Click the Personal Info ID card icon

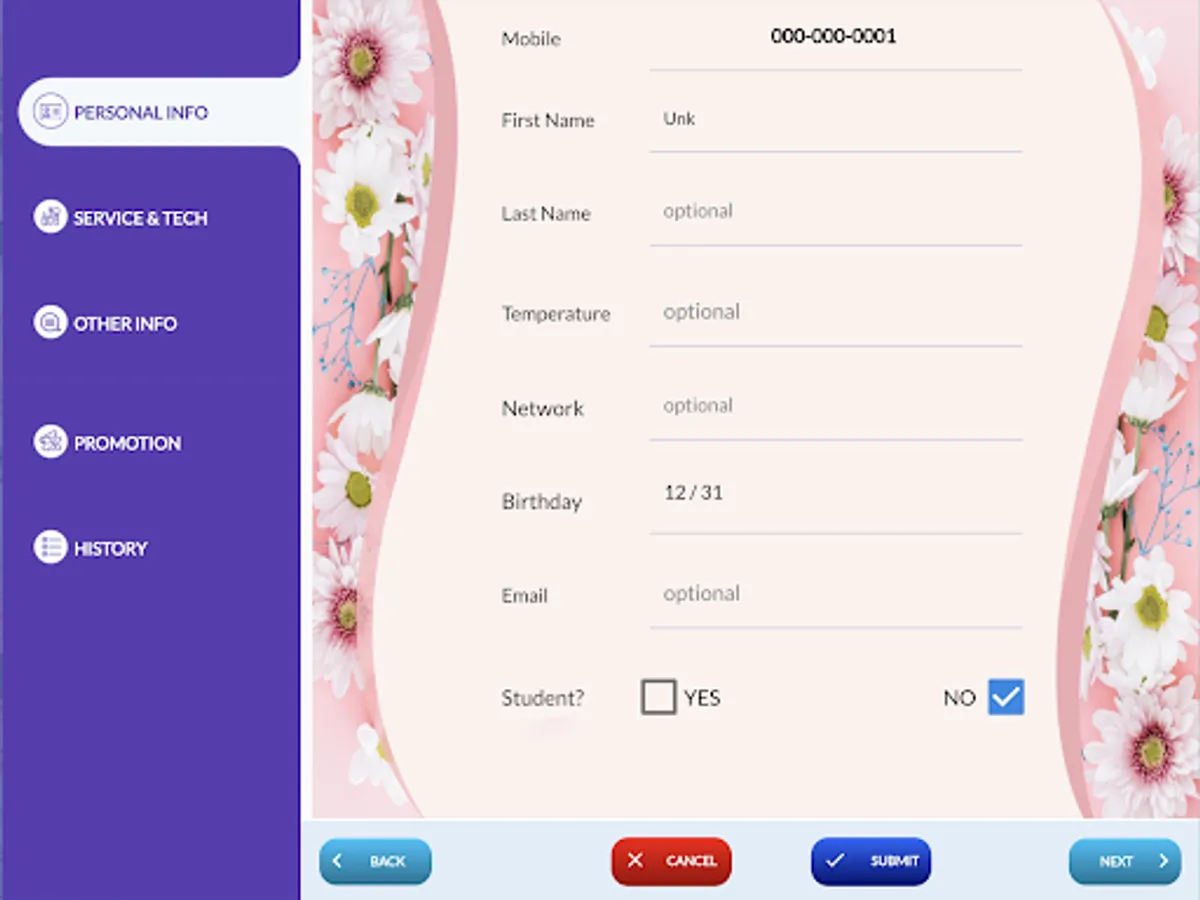tap(50, 111)
